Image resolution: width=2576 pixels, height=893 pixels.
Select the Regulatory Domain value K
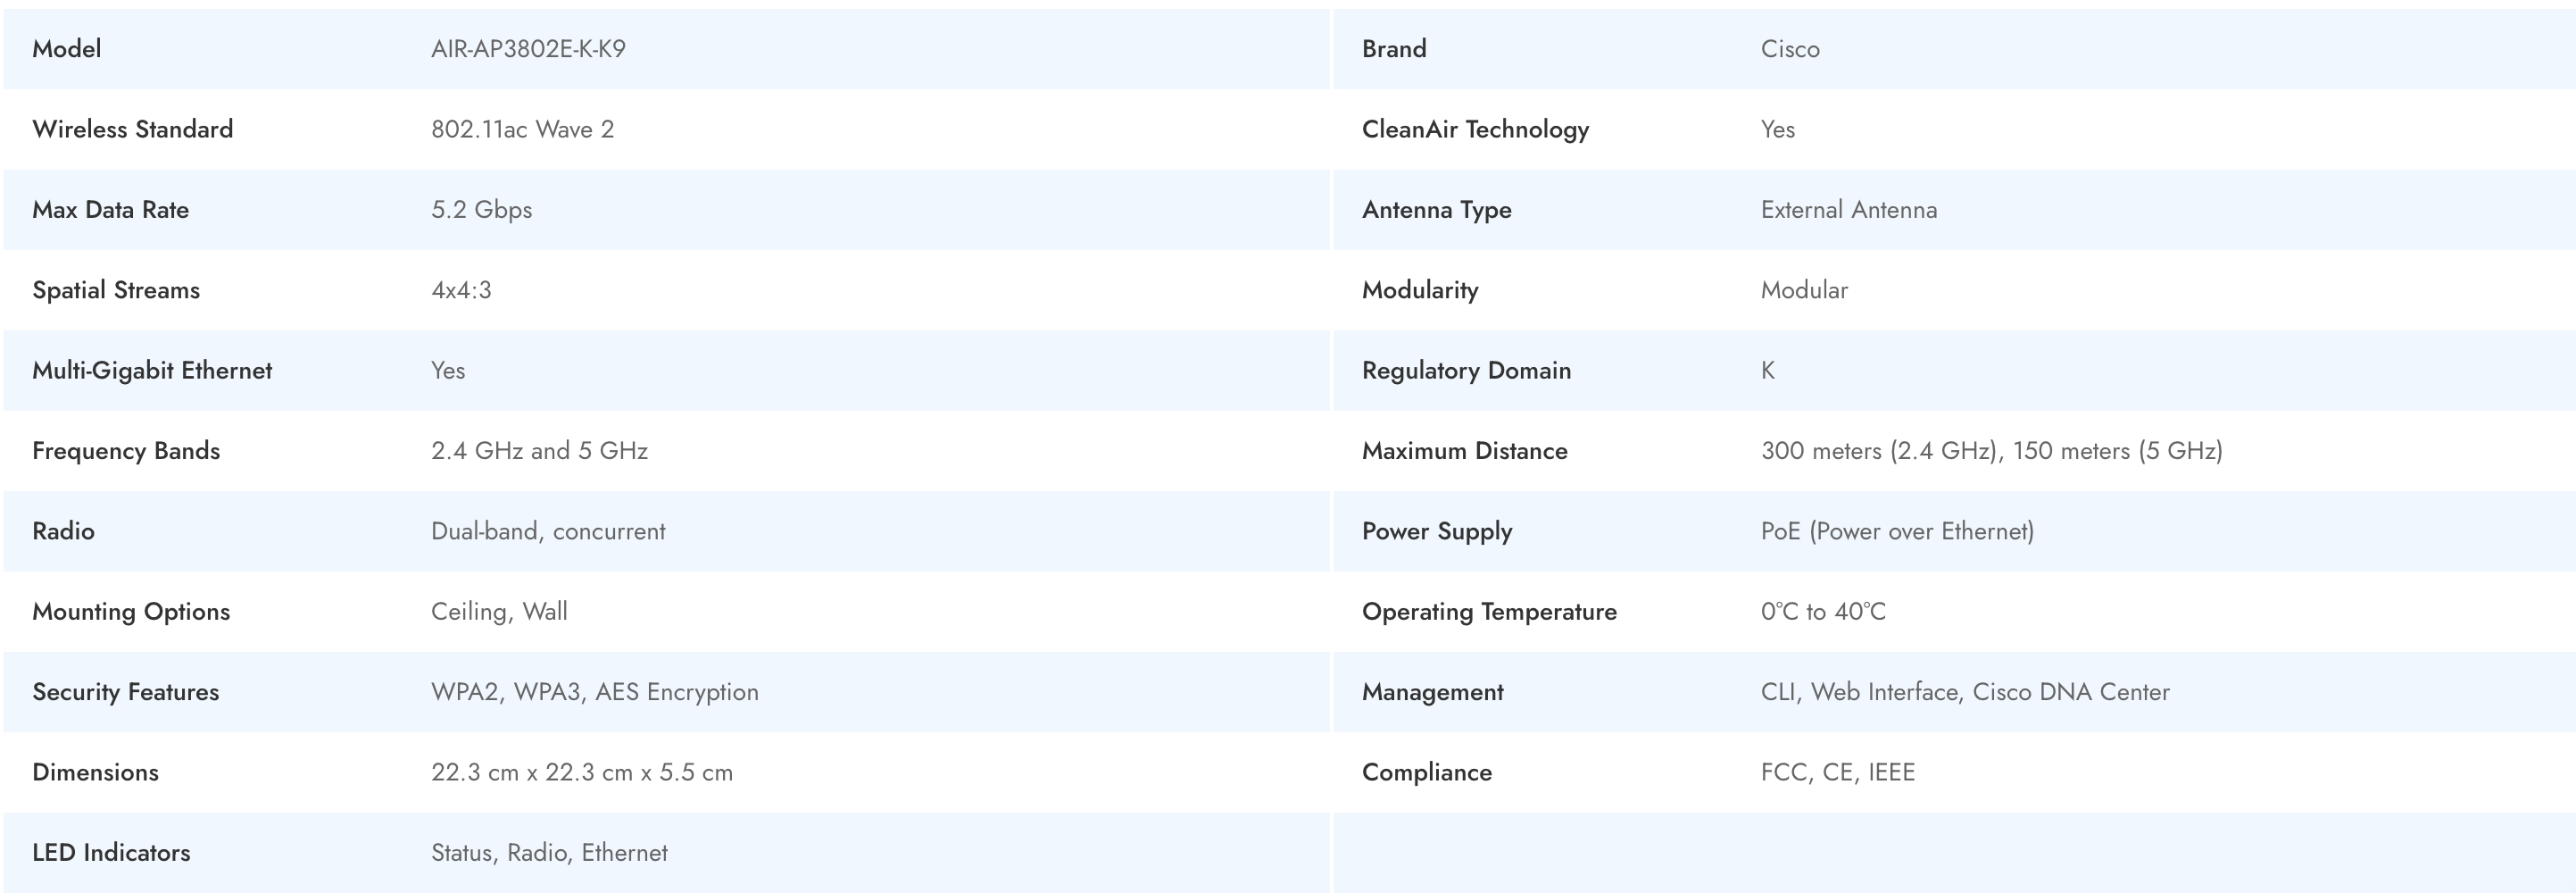coord(1767,370)
